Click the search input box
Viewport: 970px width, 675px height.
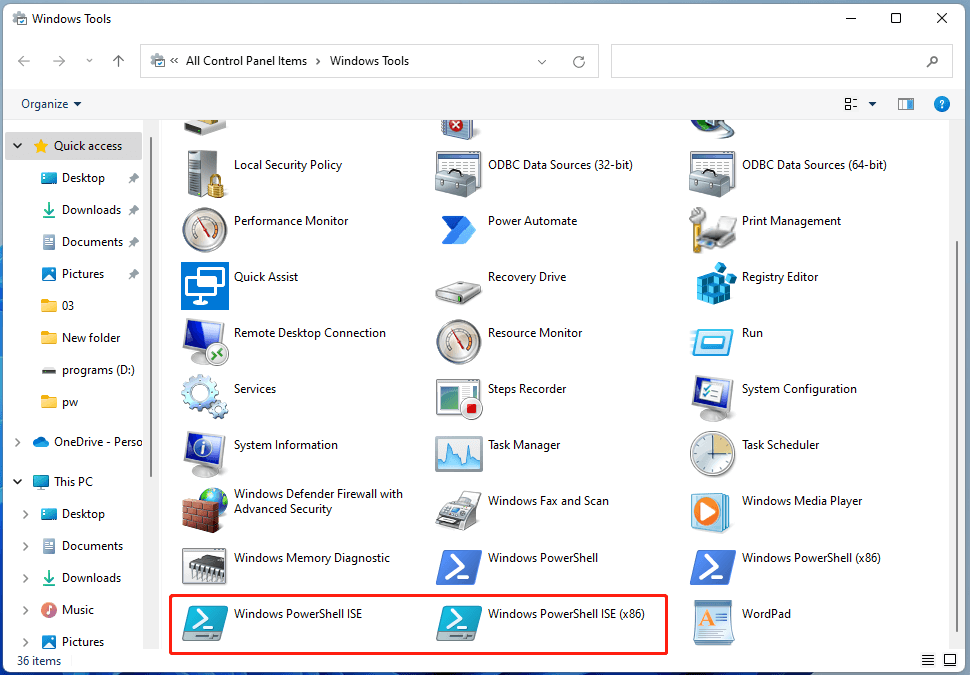pyautogui.click(x=770, y=61)
